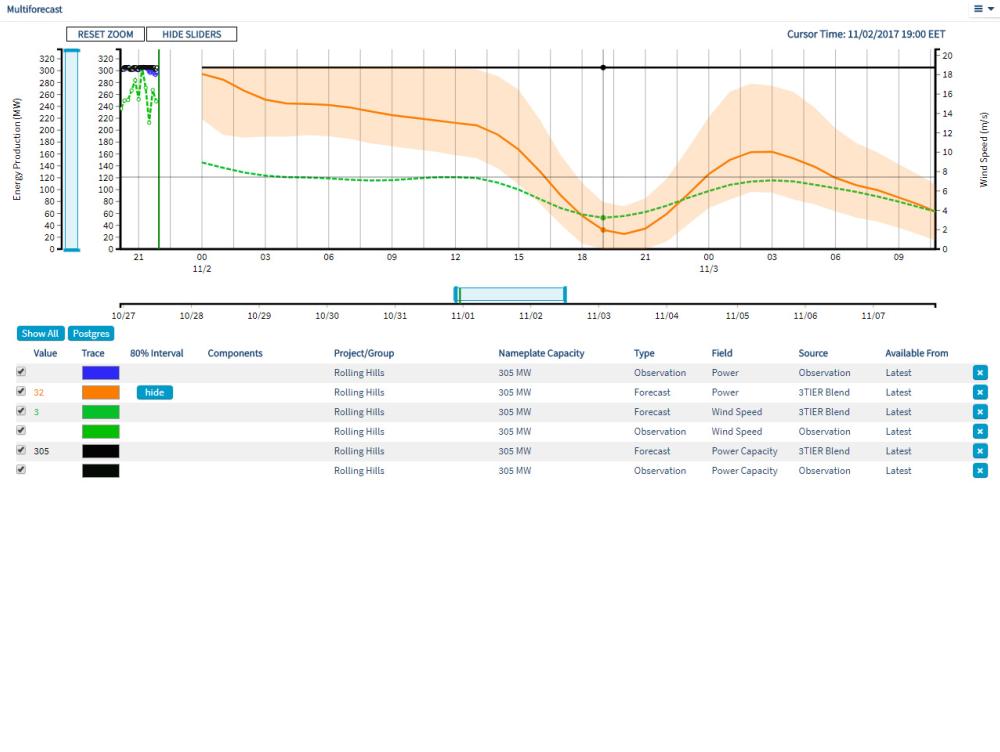Delete the Forecast Wind Speed row

coord(980,412)
